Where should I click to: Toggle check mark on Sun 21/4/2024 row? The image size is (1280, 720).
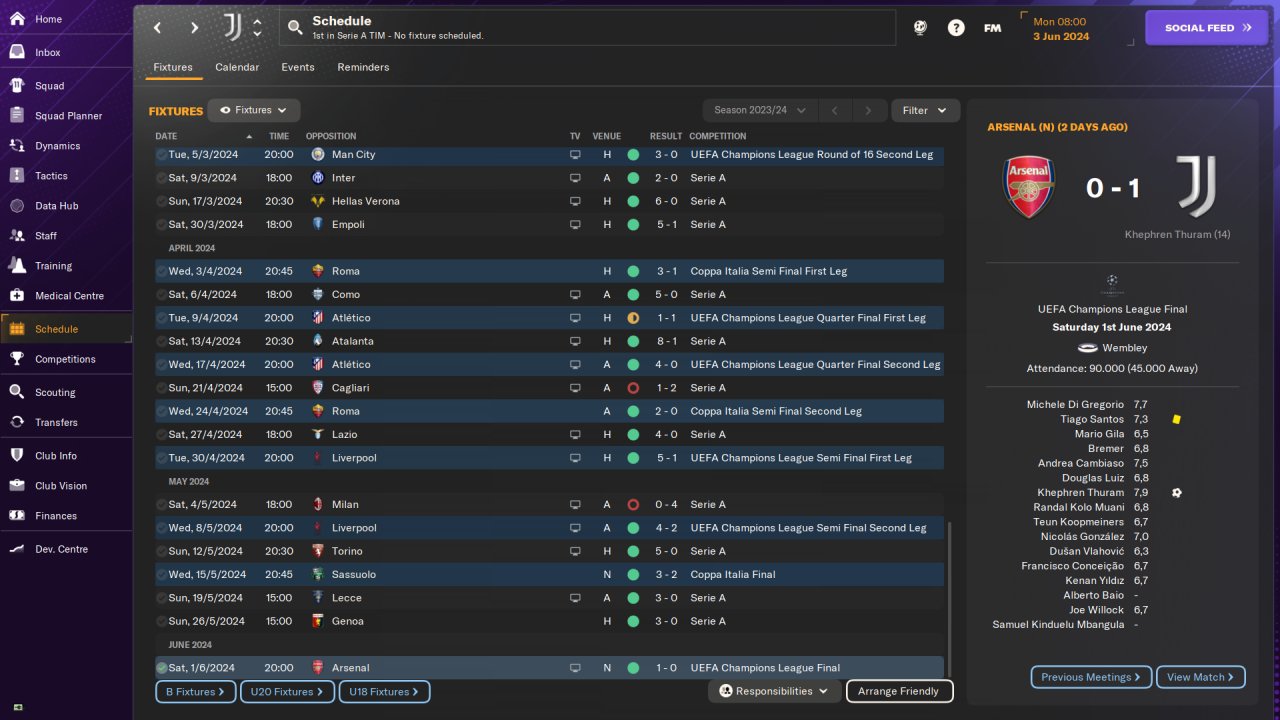pos(162,388)
